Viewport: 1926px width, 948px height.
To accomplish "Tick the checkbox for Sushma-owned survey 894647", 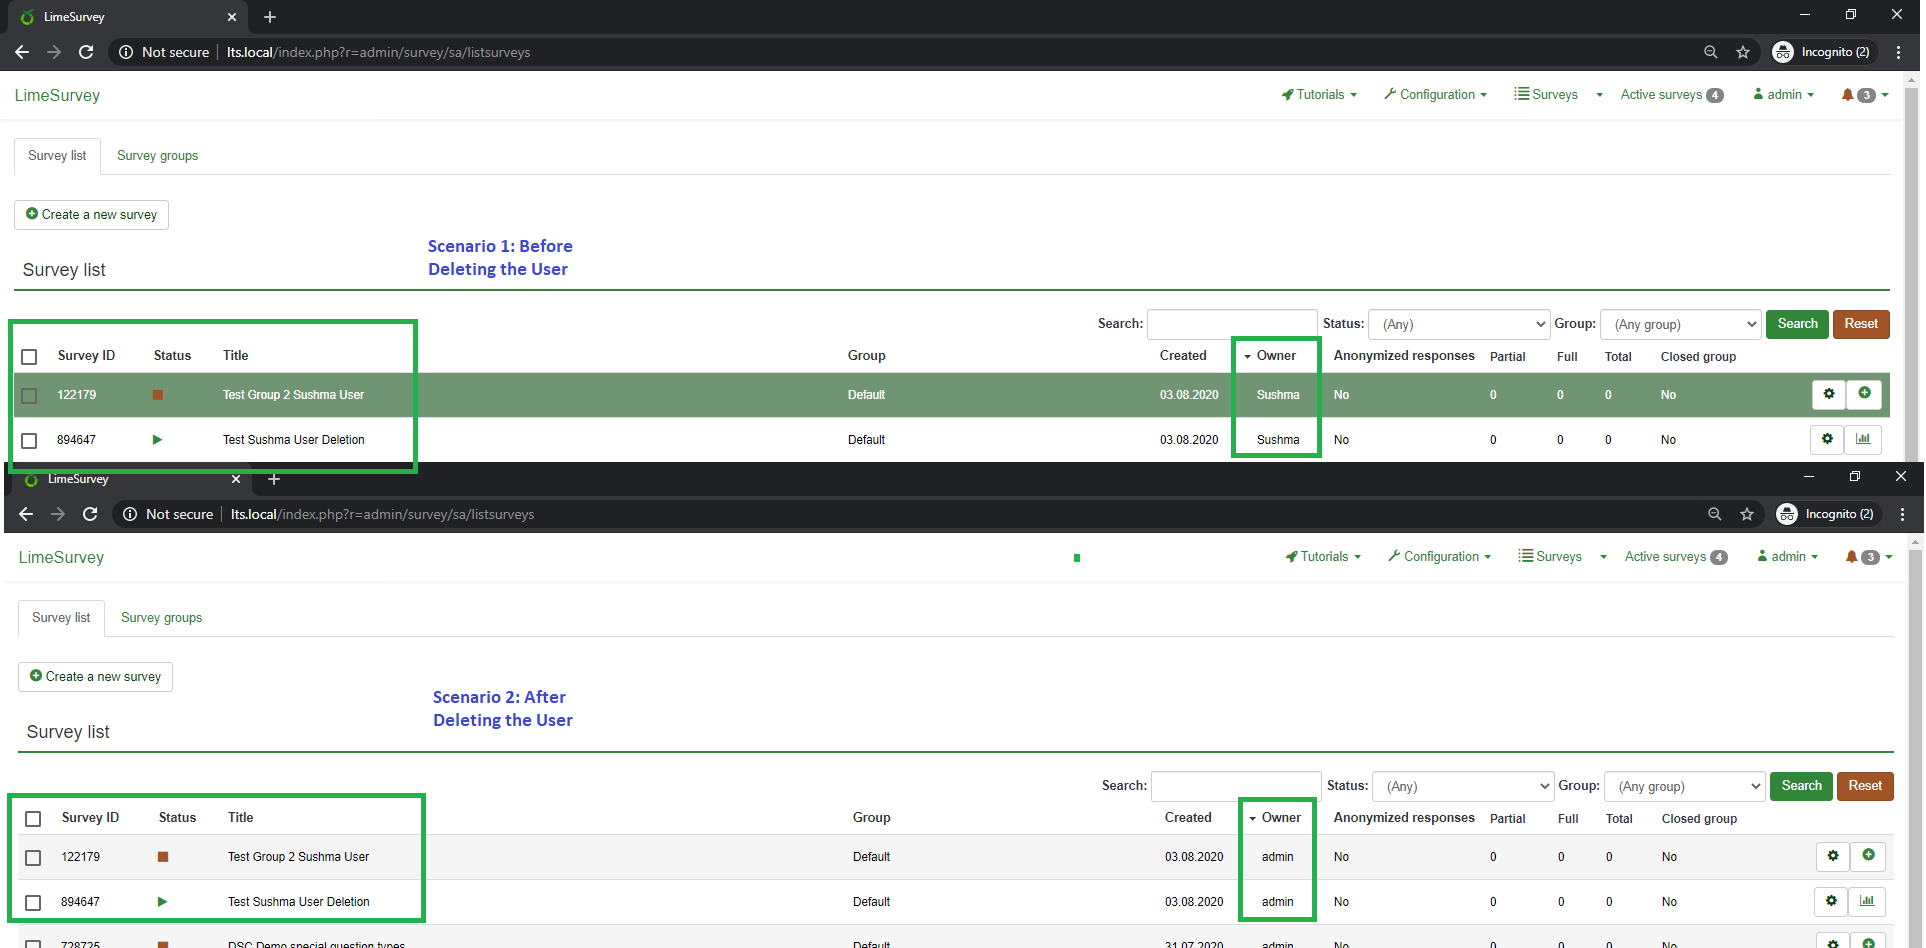I will tap(29, 440).
